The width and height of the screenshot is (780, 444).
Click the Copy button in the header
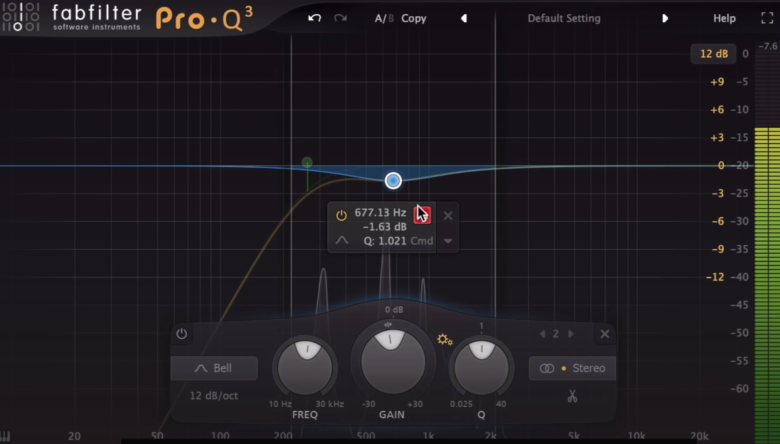(x=413, y=18)
